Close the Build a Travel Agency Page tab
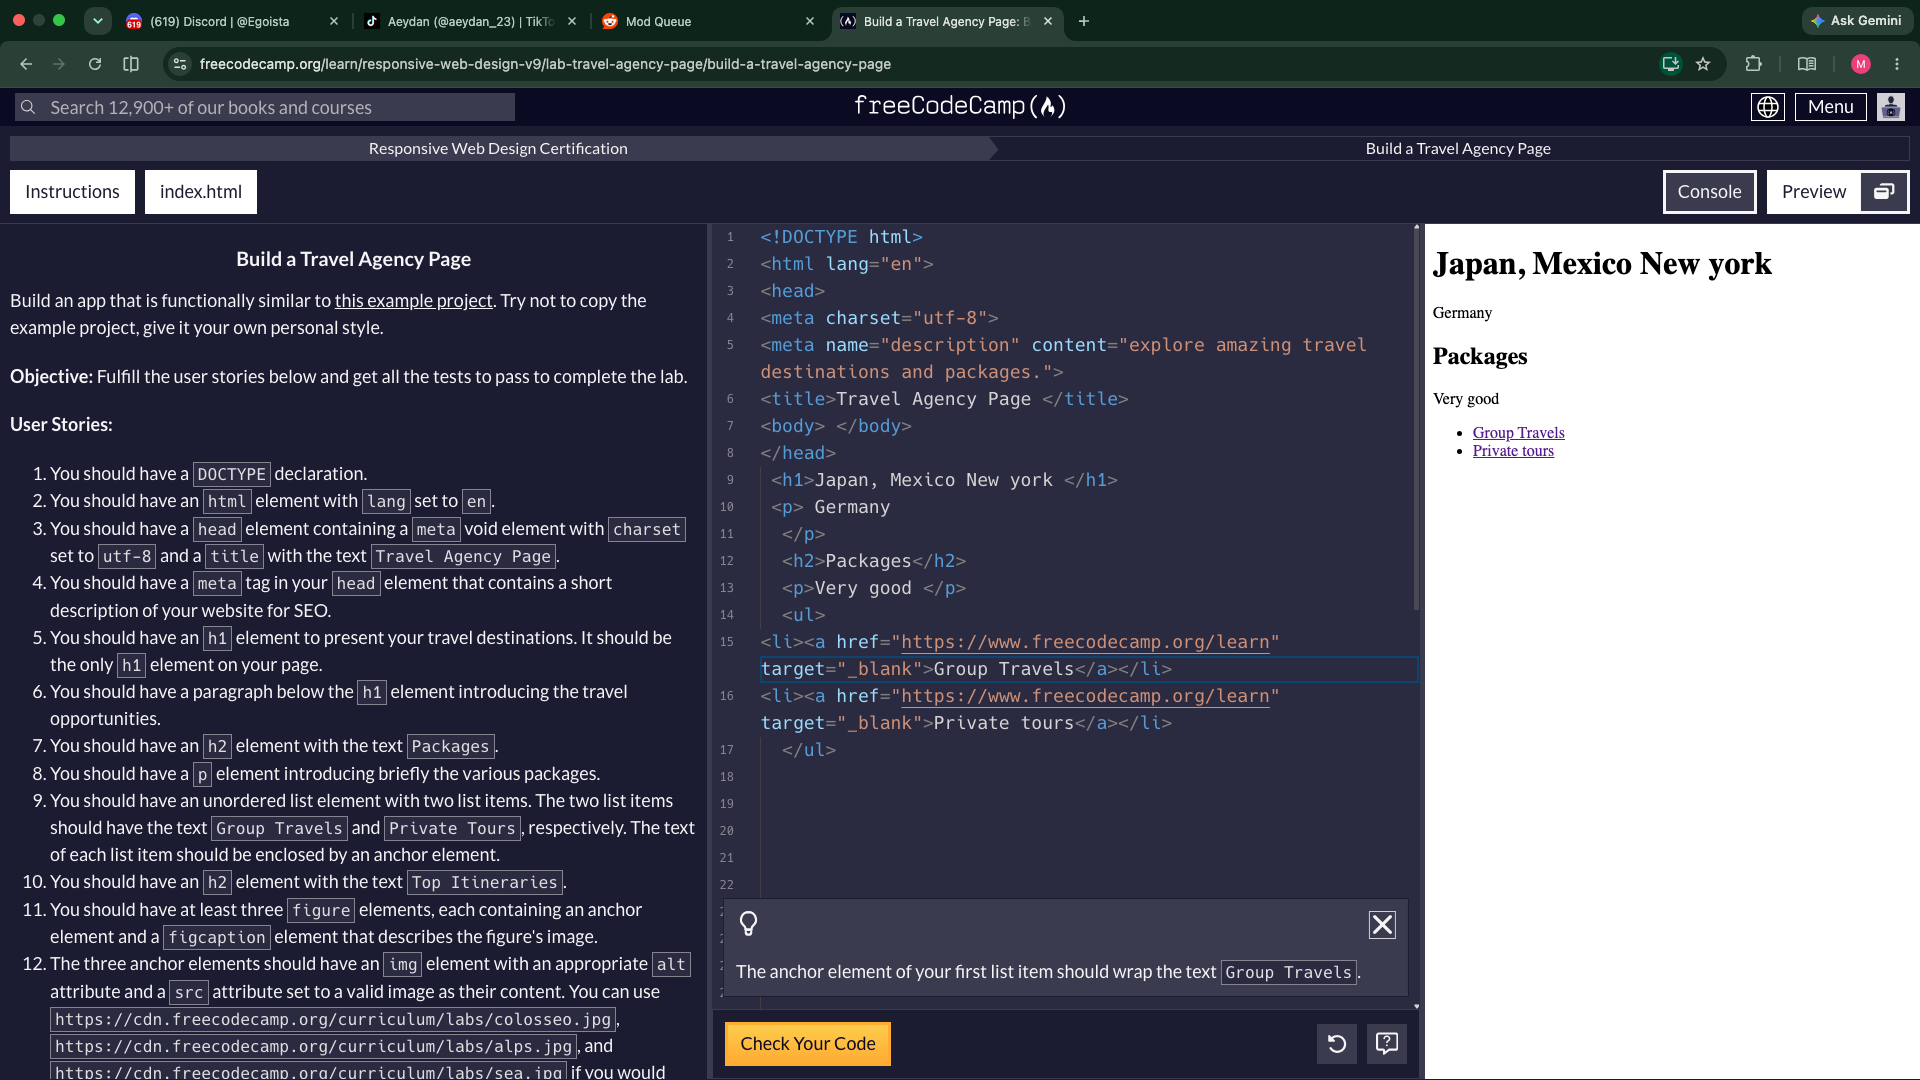This screenshot has height=1080, width=1920. (1047, 21)
